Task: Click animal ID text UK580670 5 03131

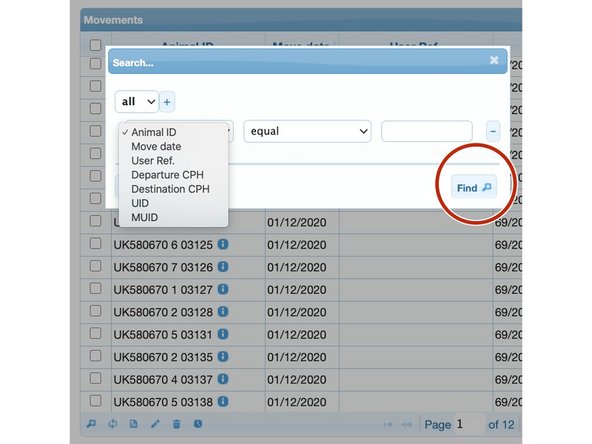Action: click(163, 335)
